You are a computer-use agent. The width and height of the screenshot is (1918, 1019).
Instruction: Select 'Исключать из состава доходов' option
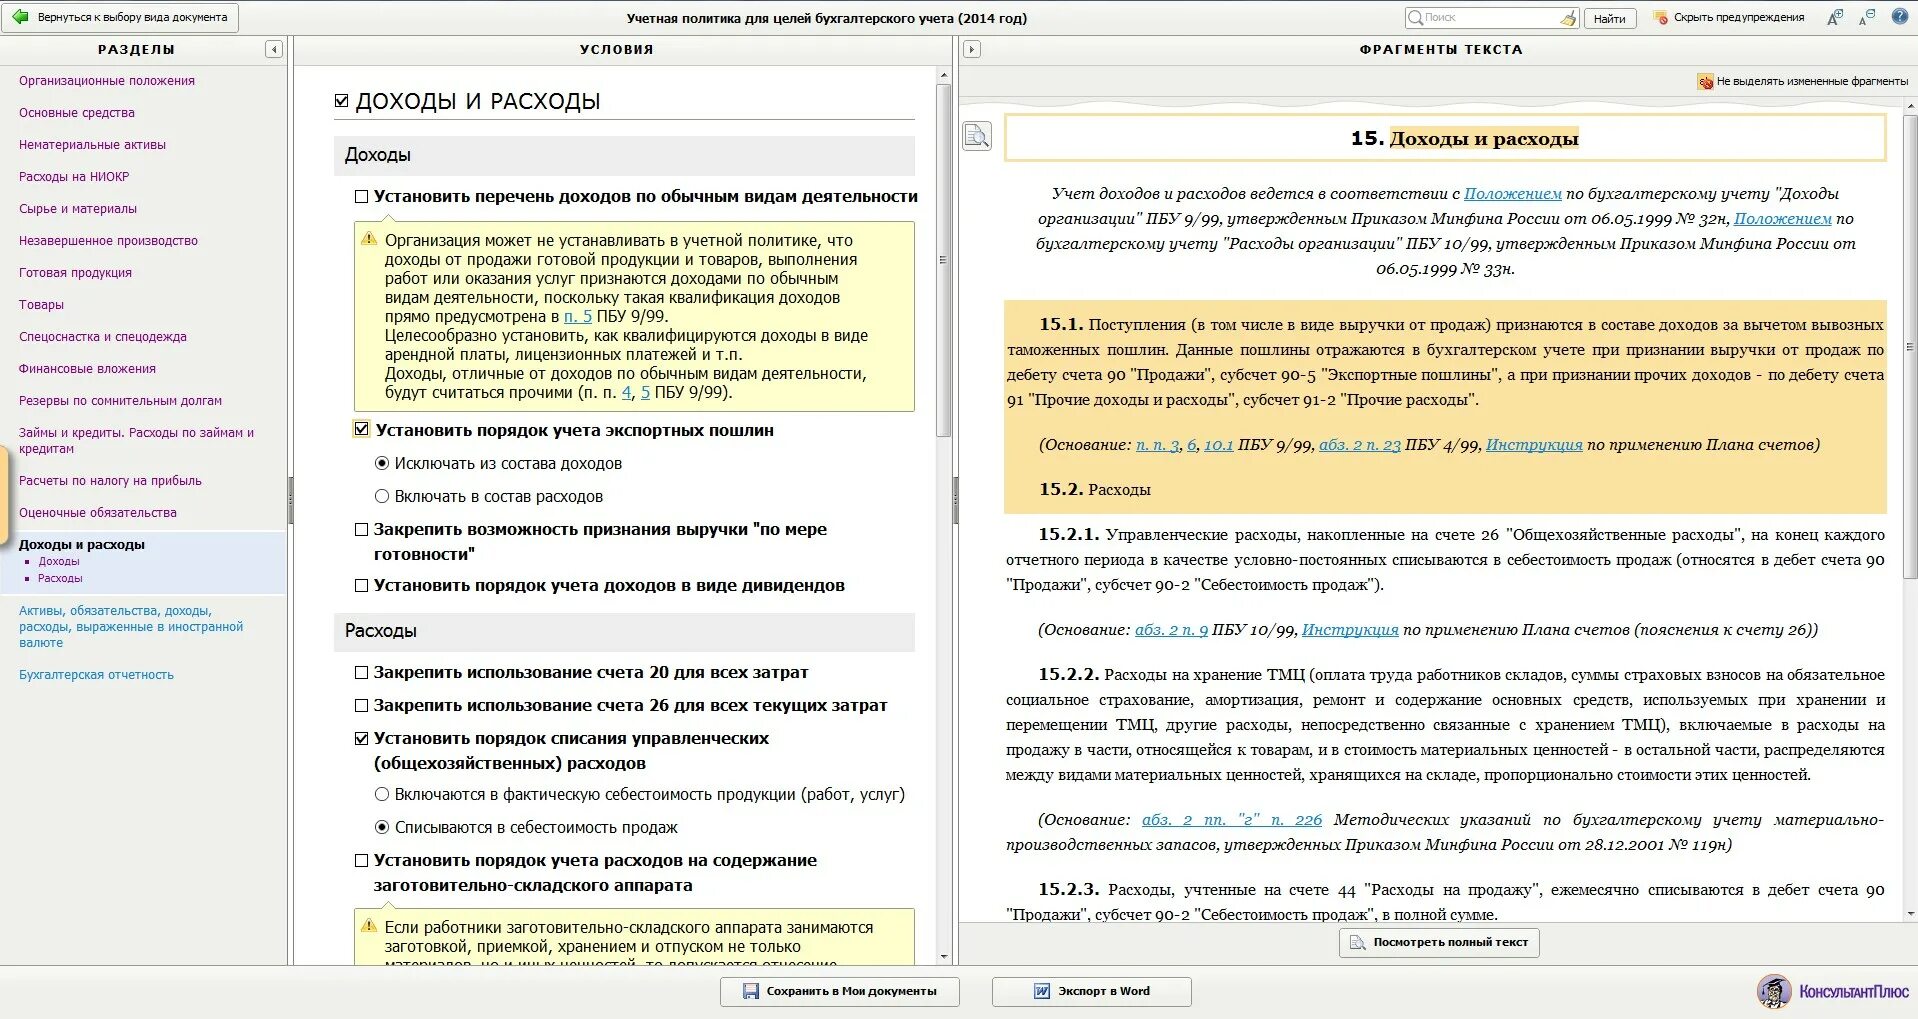click(381, 464)
